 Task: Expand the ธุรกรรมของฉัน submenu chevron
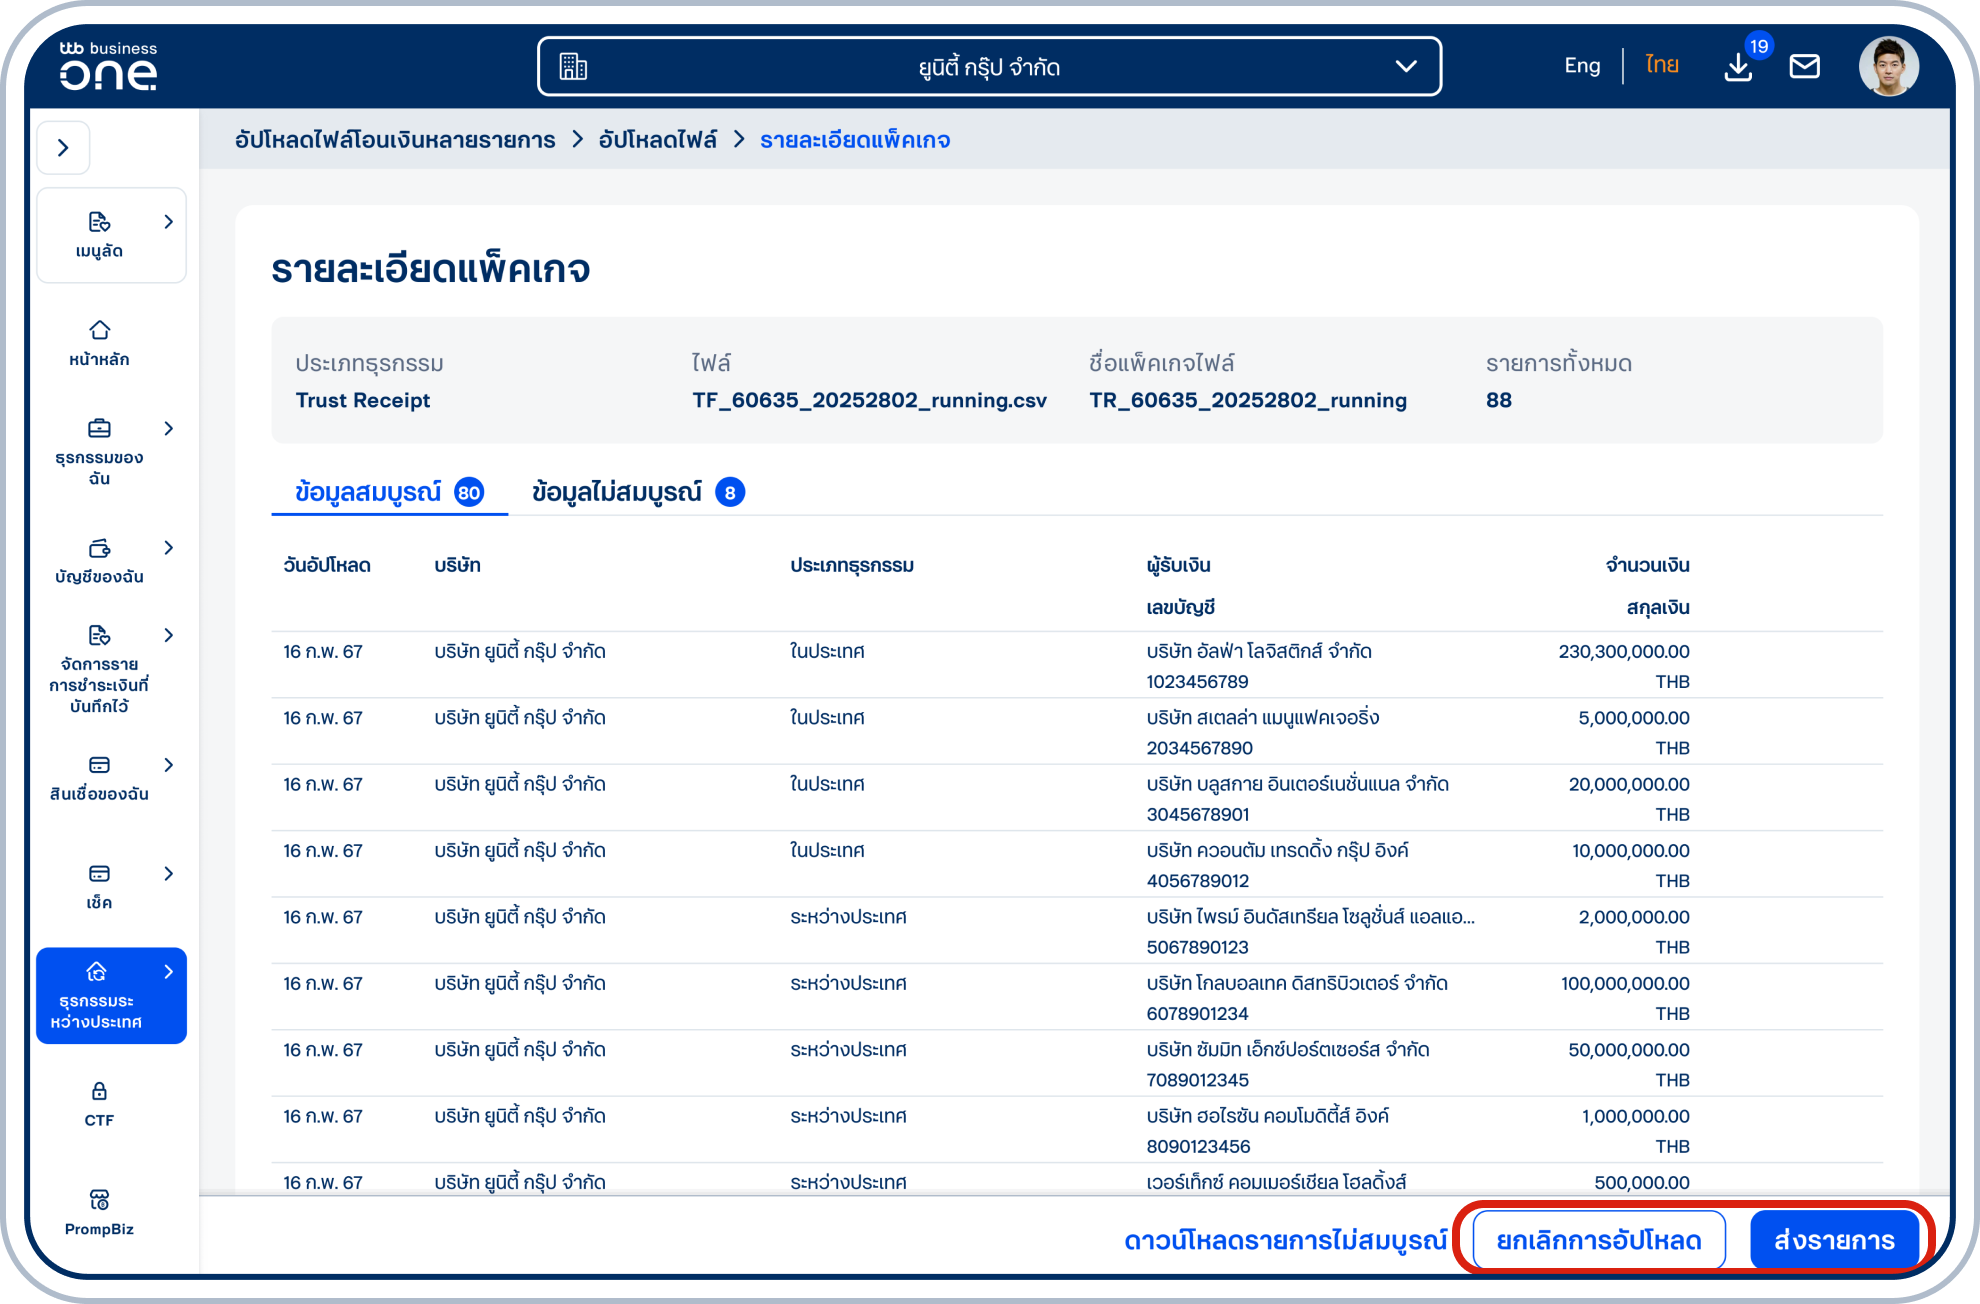pyautogui.click(x=168, y=429)
